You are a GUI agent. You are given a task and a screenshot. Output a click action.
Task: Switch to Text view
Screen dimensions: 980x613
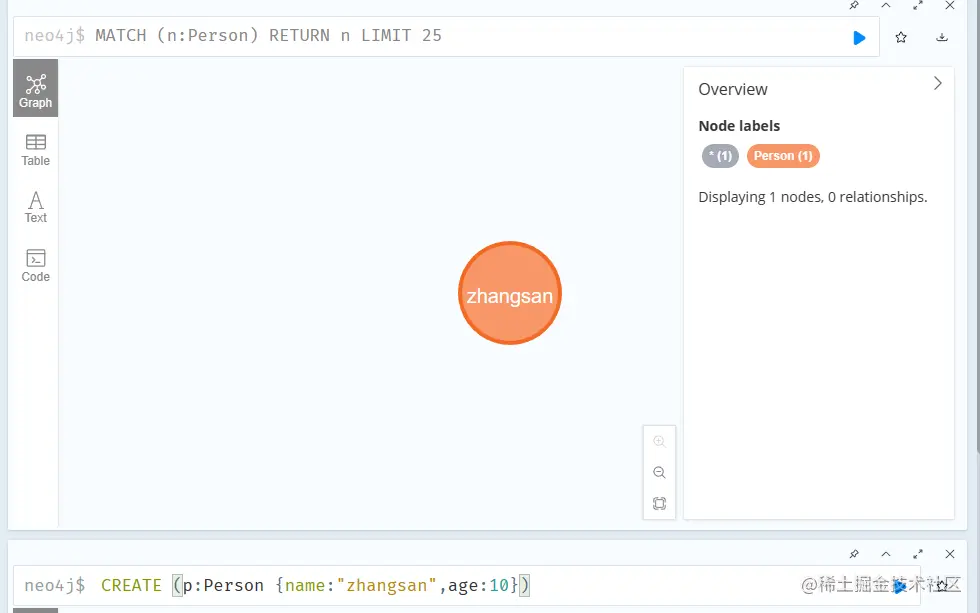[x=36, y=207]
